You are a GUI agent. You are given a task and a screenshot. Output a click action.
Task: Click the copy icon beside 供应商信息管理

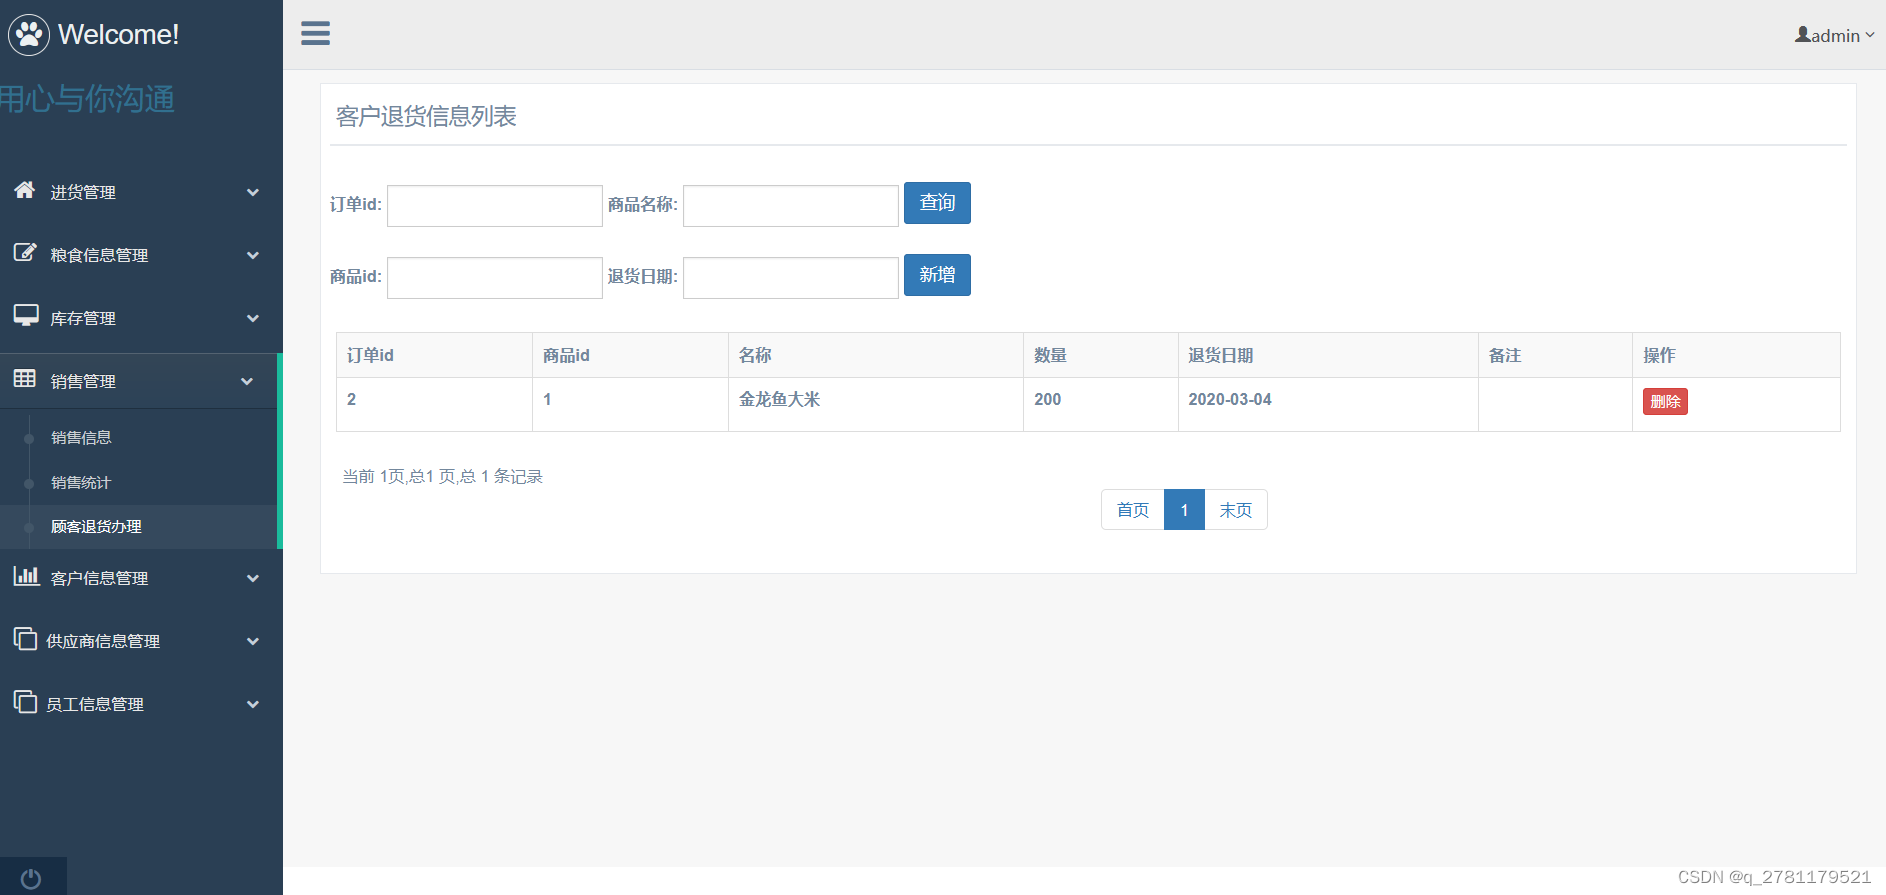point(25,638)
